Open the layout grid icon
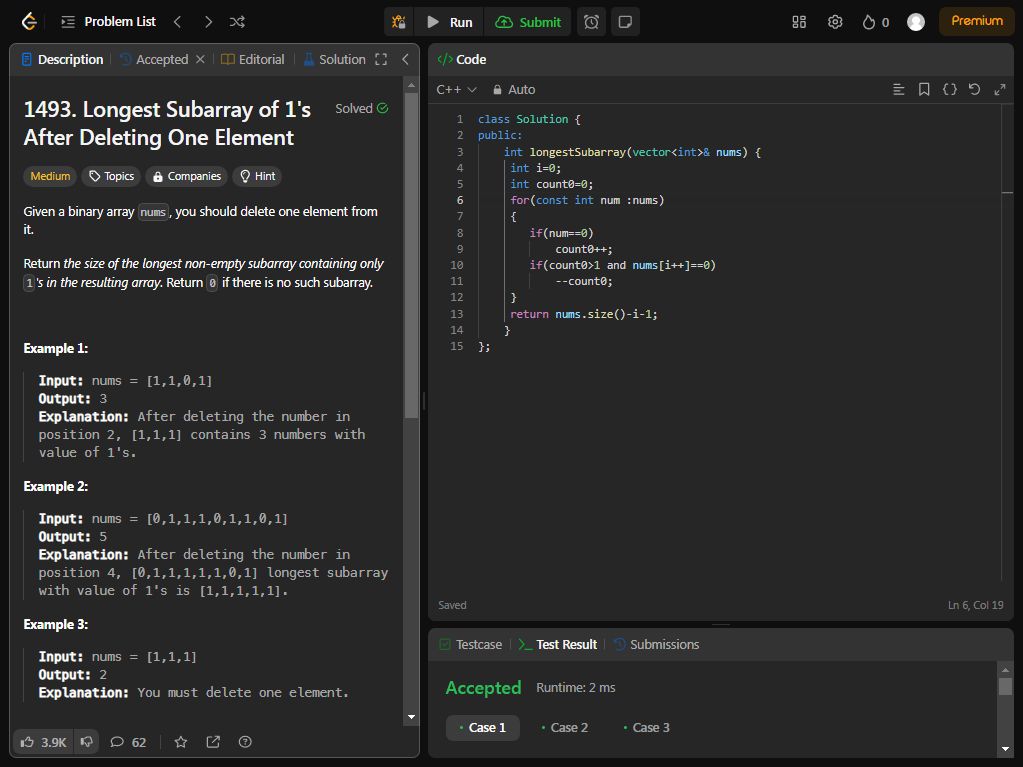 799,22
